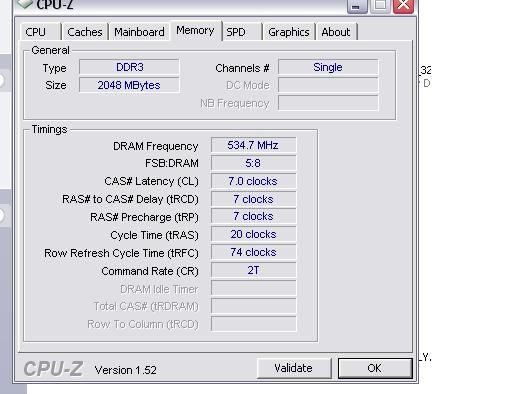
Task: Click the Validate button
Action: (x=294, y=368)
